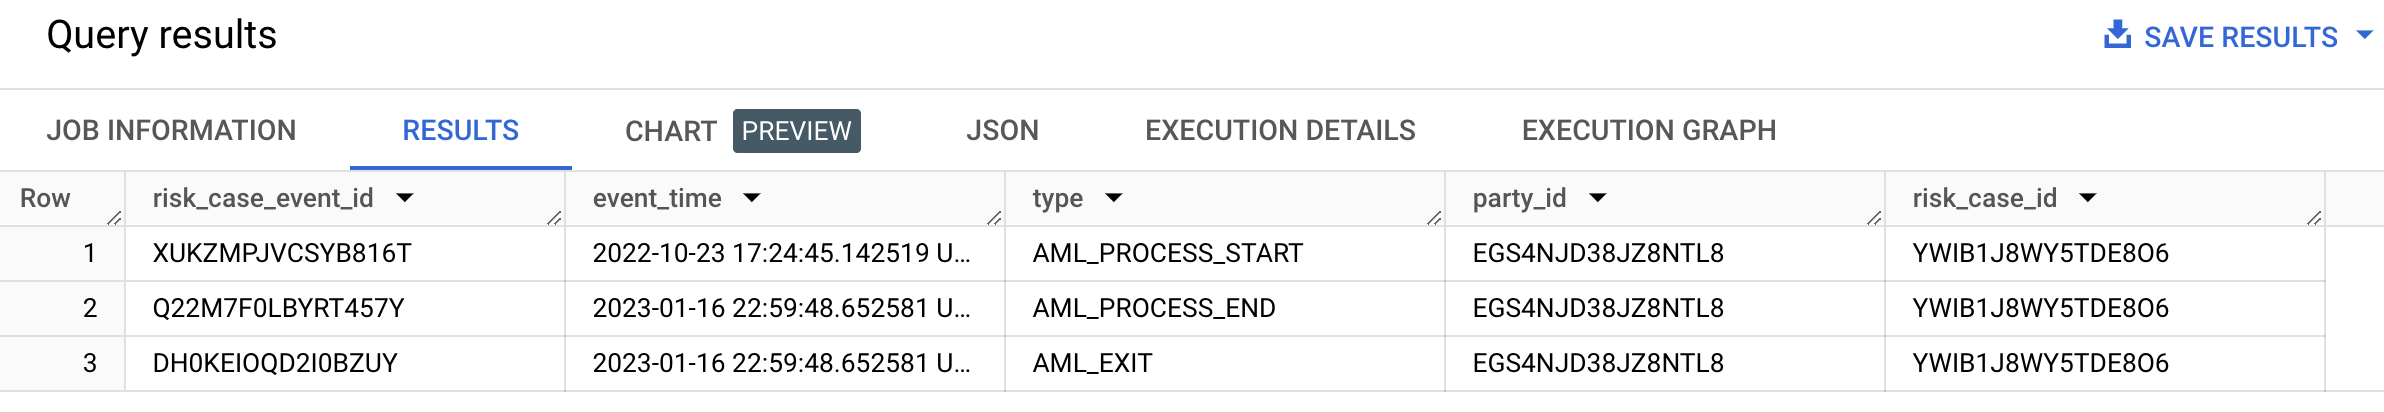Select the AML_PROCESS_START type cell
The width and height of the screenshot is (2384, 412).
[x=1167, y=254]
